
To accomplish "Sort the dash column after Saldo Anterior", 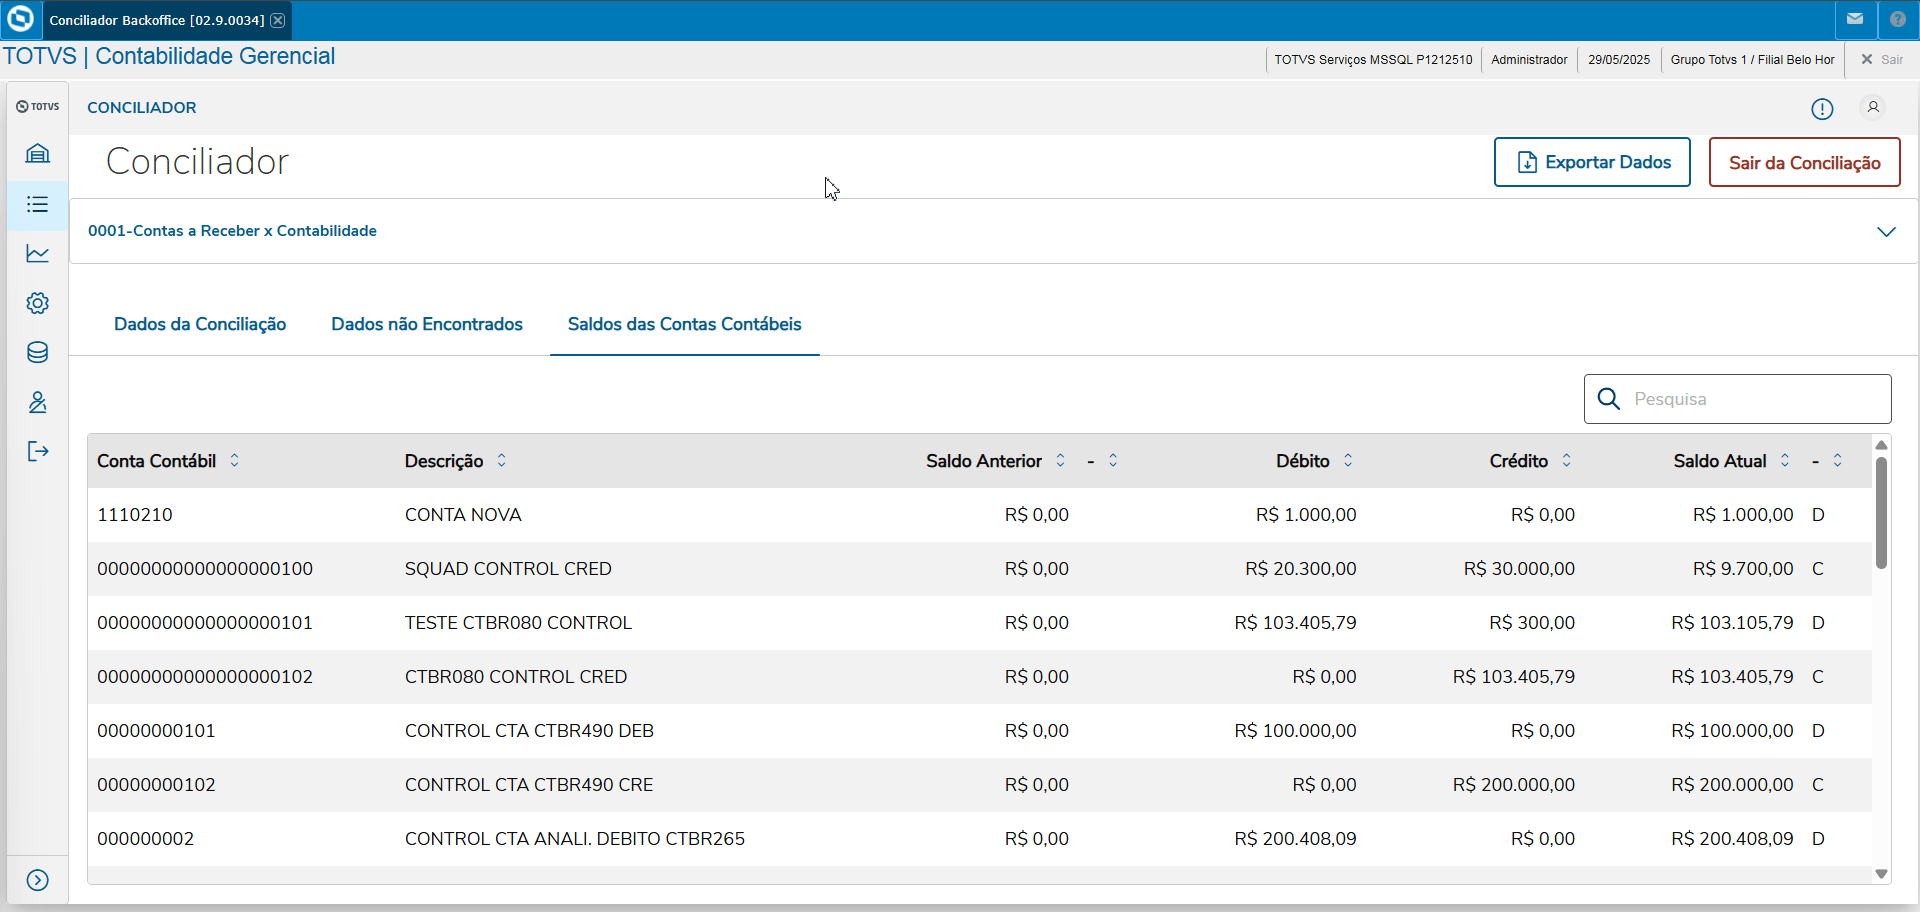I will [x=1113, y=460].
